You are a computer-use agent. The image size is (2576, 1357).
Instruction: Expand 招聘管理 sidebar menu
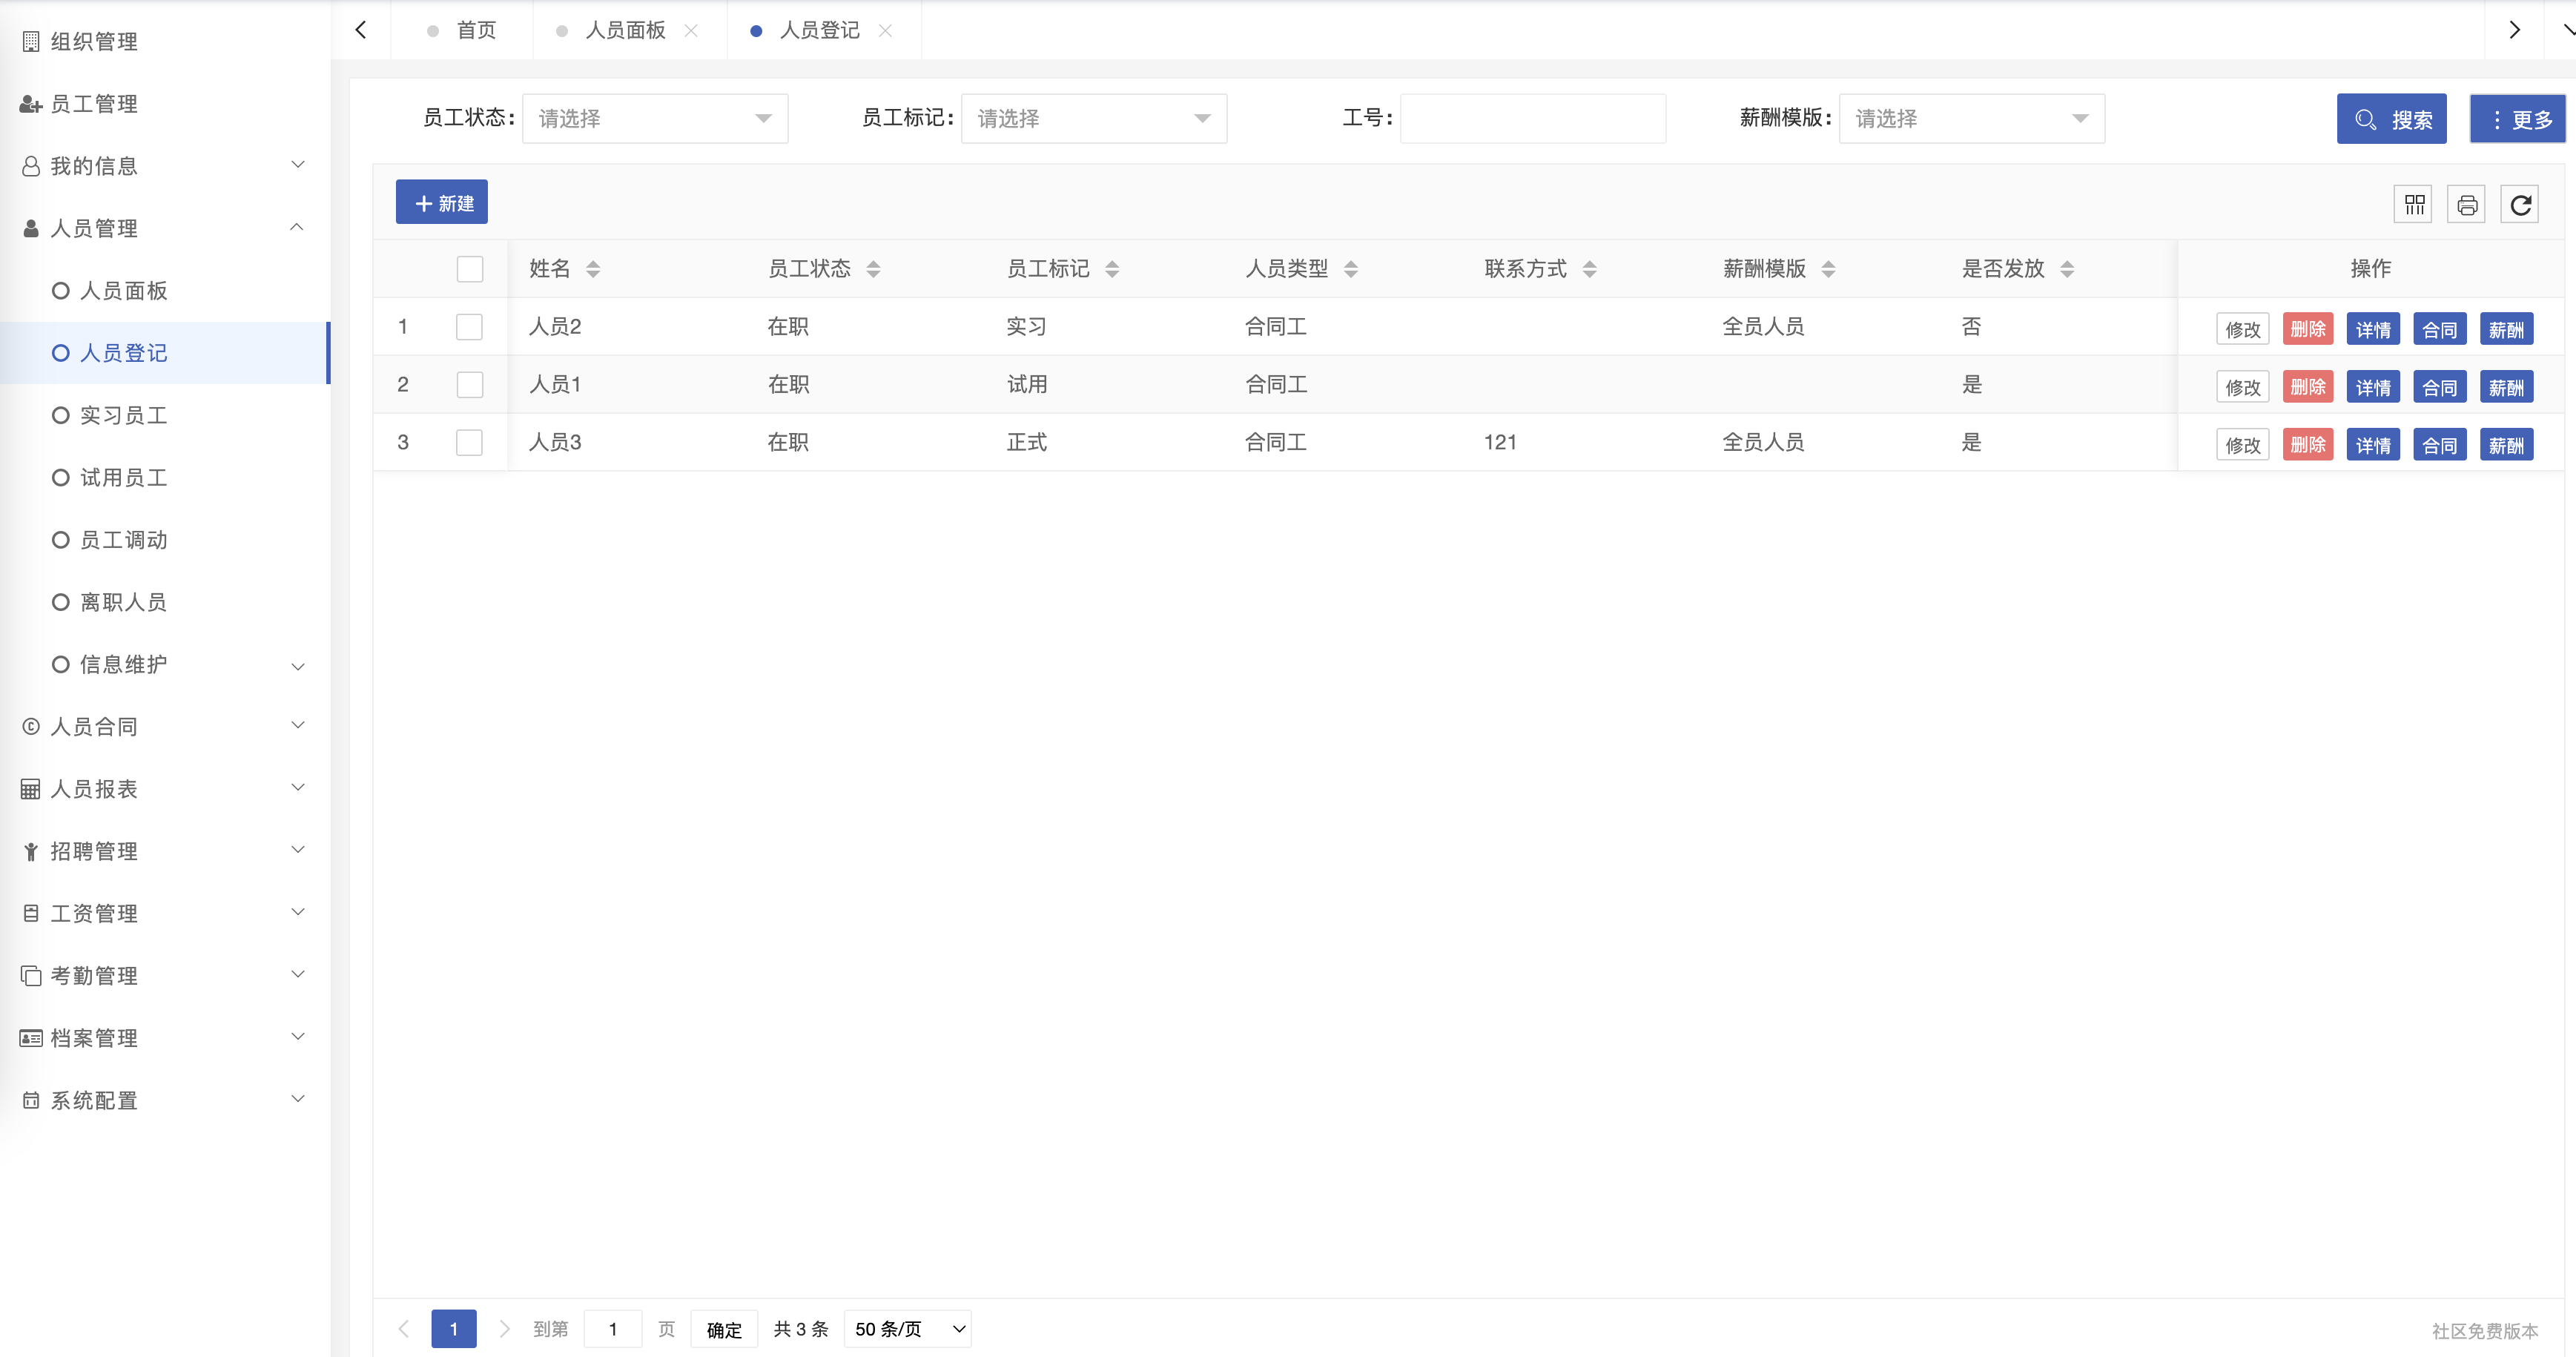(165, 851)
